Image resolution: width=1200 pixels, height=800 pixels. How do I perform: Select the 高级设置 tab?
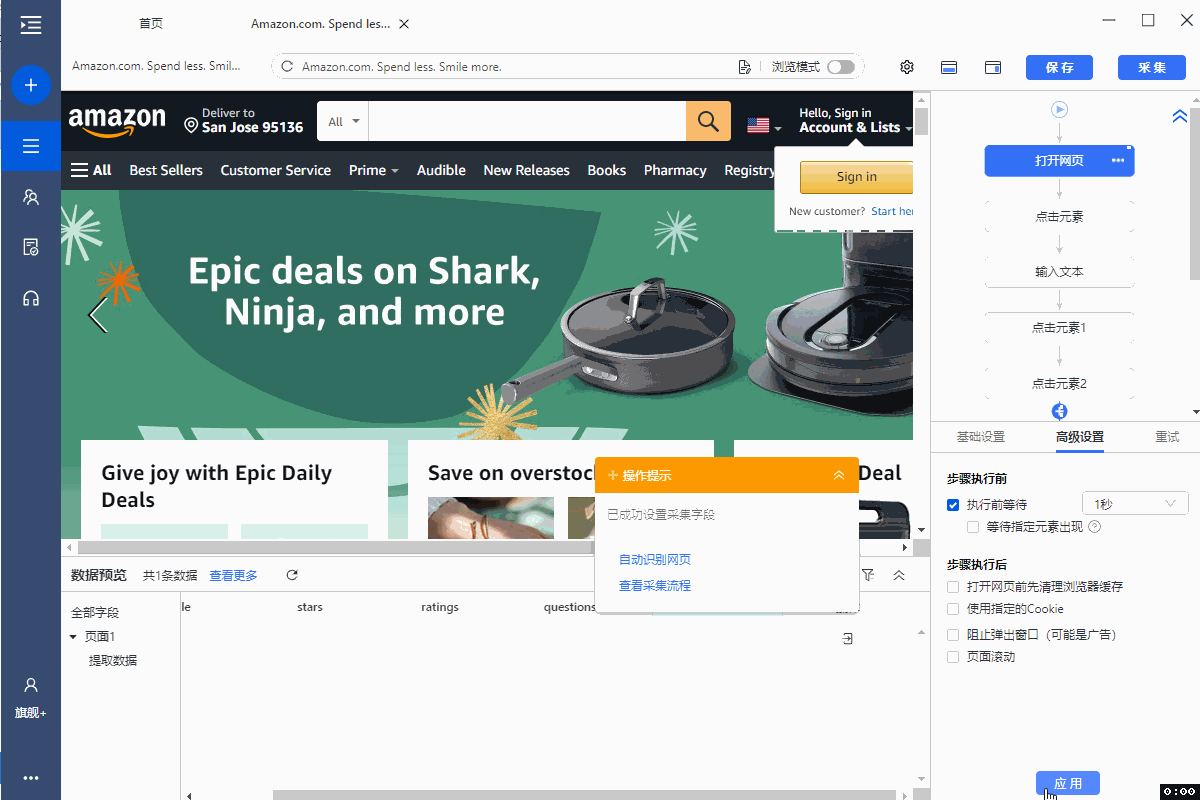tap(1080, 437)
